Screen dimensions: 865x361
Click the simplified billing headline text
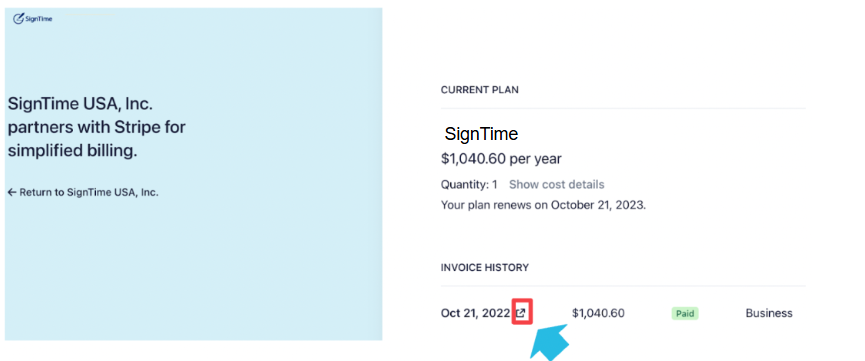(x=72, y=151)
